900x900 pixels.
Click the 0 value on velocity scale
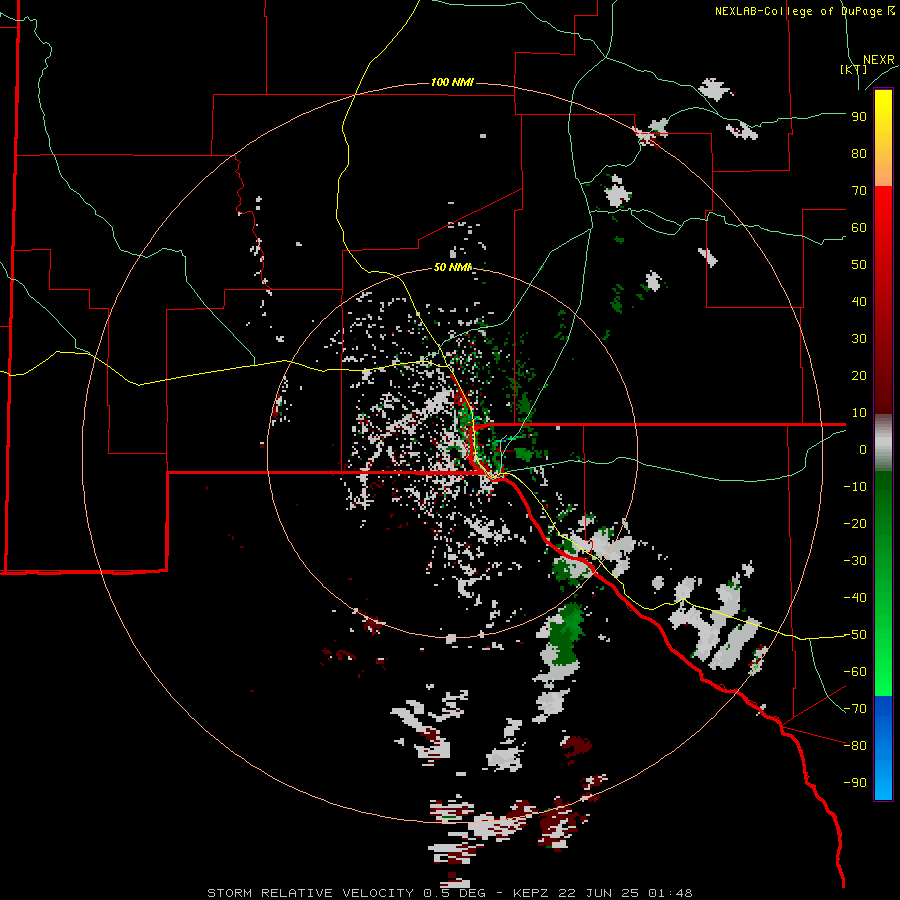863,449
